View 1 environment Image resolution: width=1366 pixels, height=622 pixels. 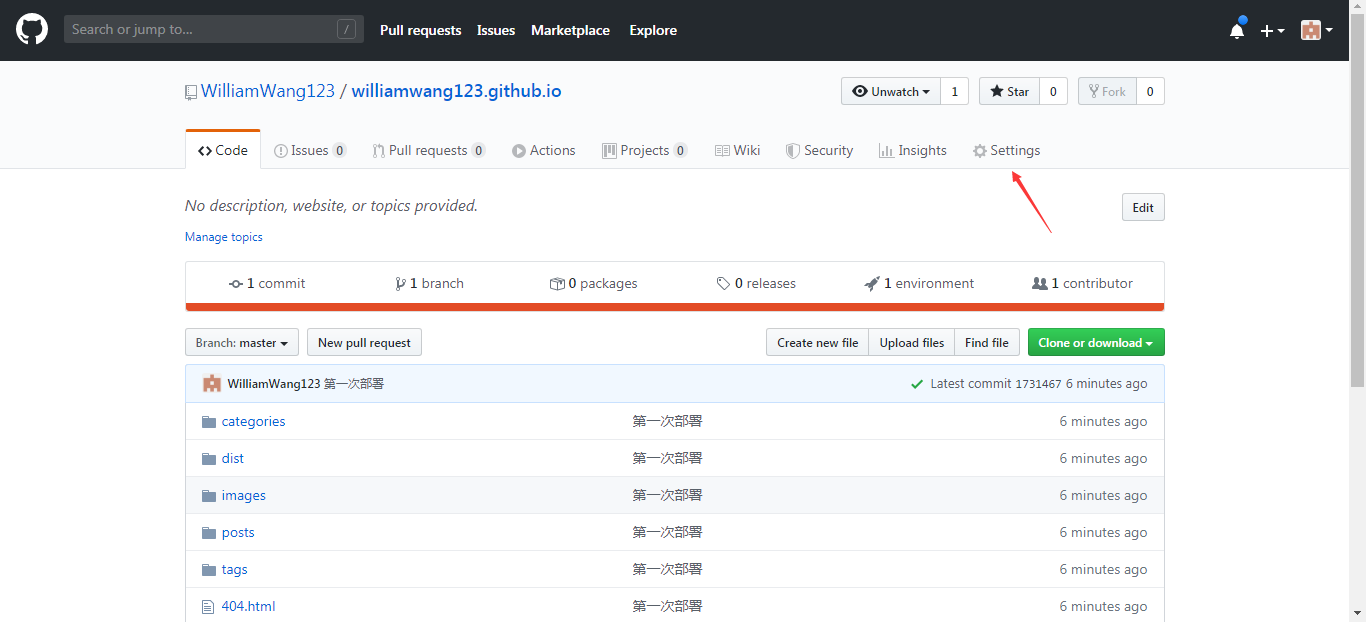919,284
